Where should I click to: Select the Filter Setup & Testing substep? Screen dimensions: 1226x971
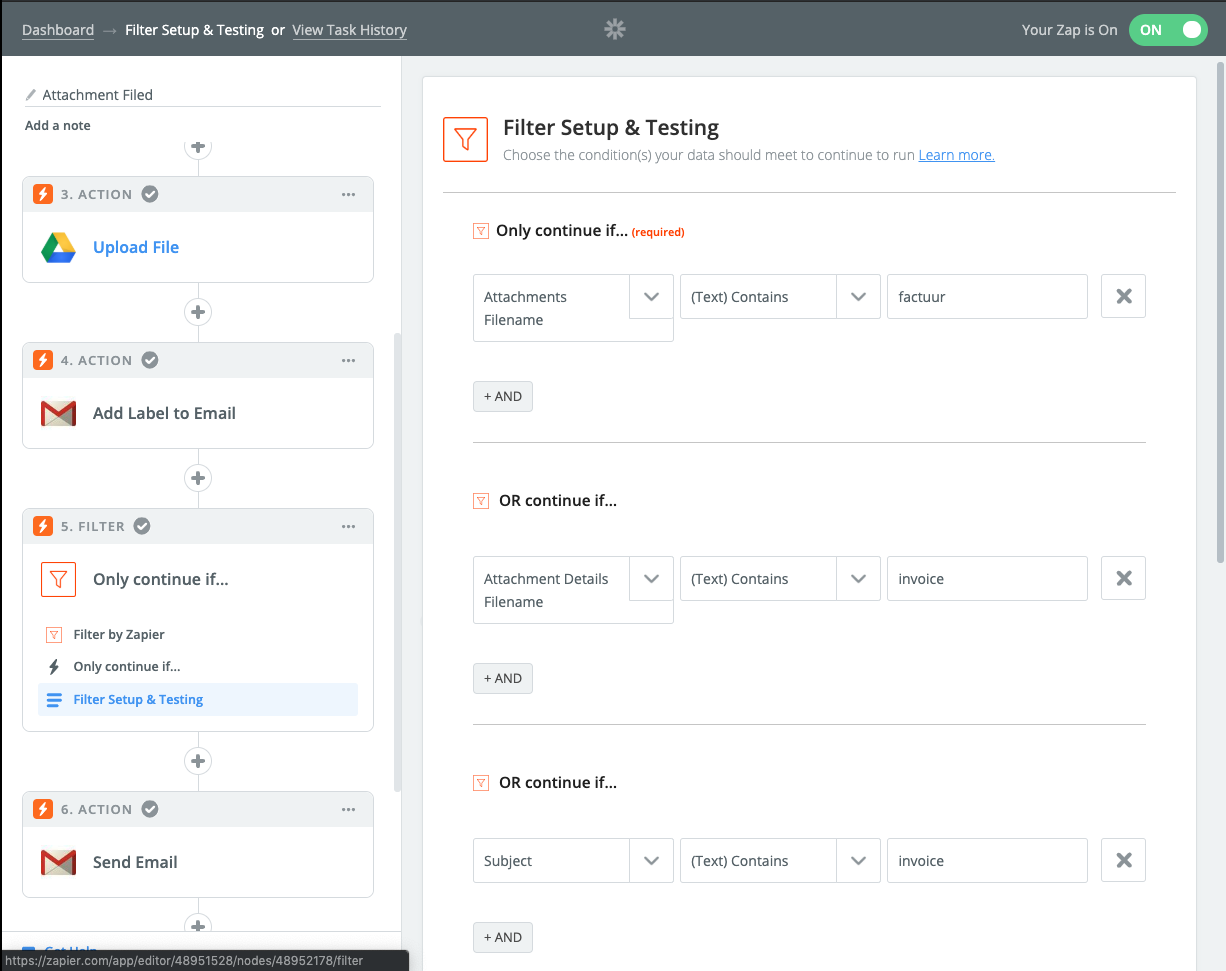[x=198, y=699]
